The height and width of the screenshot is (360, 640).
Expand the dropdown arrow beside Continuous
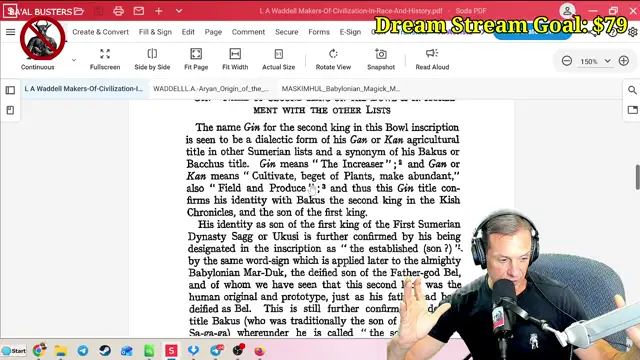(x=74, y=60)
